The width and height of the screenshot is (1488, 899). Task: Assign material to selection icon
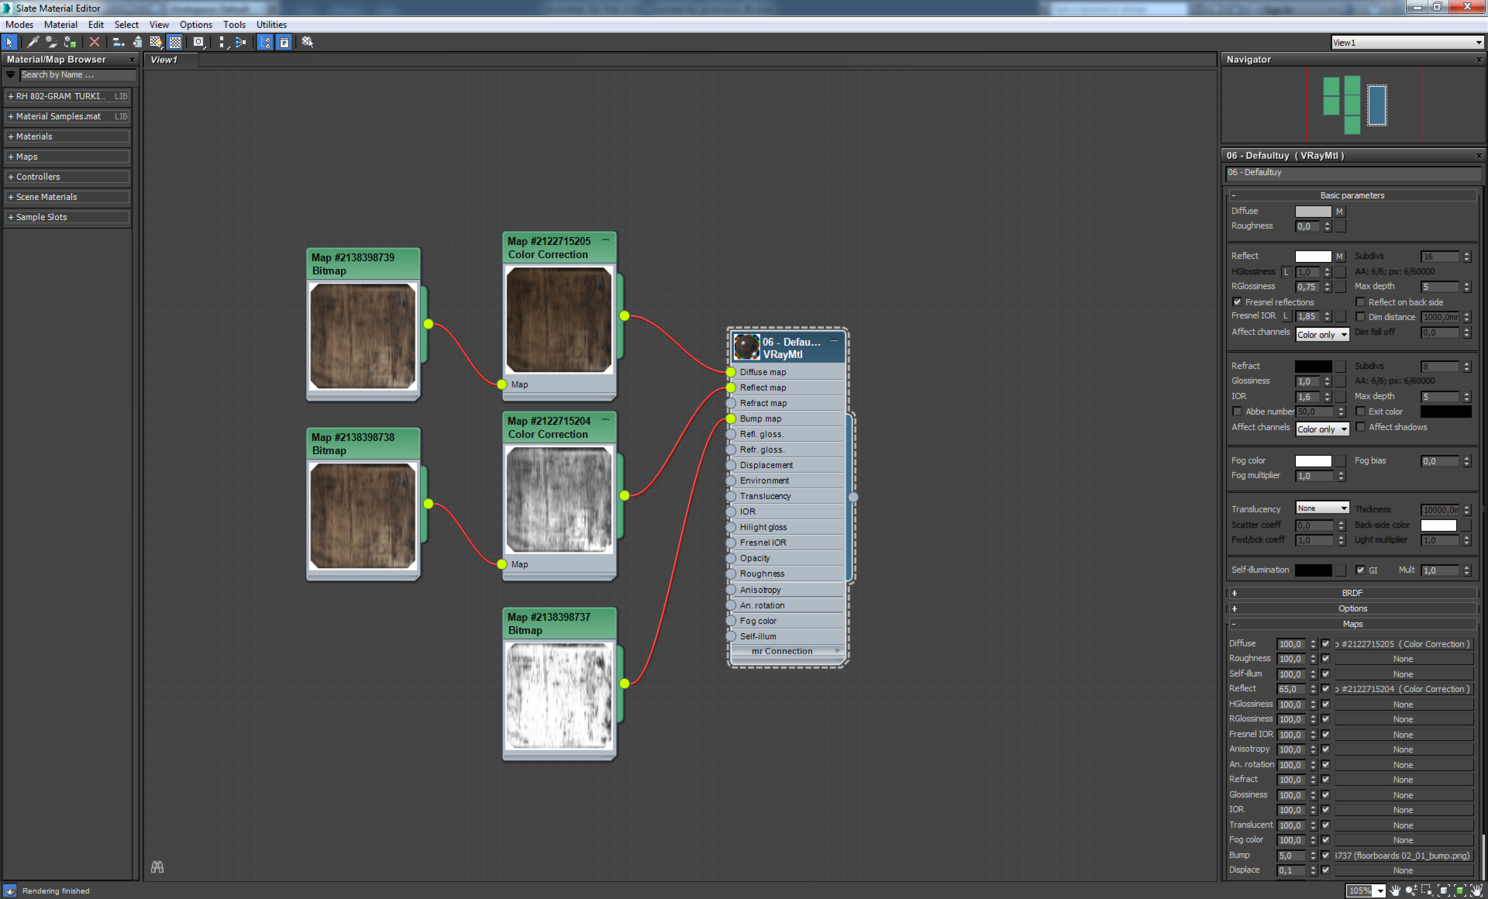coord(70,42)
